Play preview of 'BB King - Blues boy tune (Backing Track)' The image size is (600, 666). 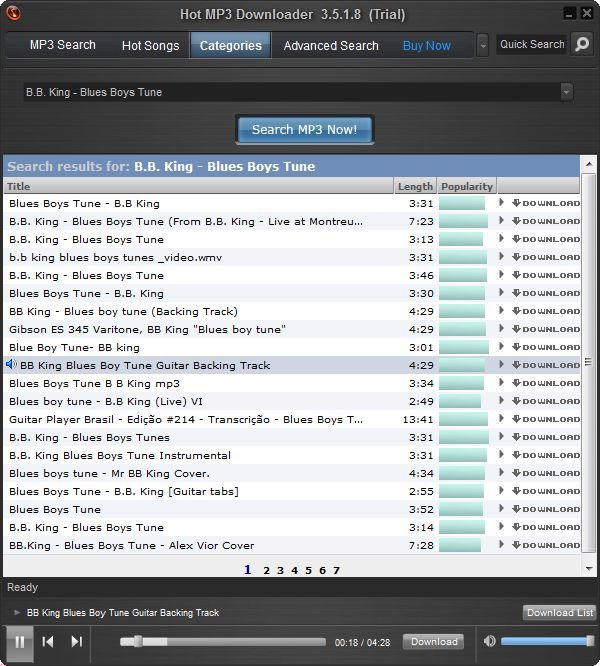(x=501, y=310)
